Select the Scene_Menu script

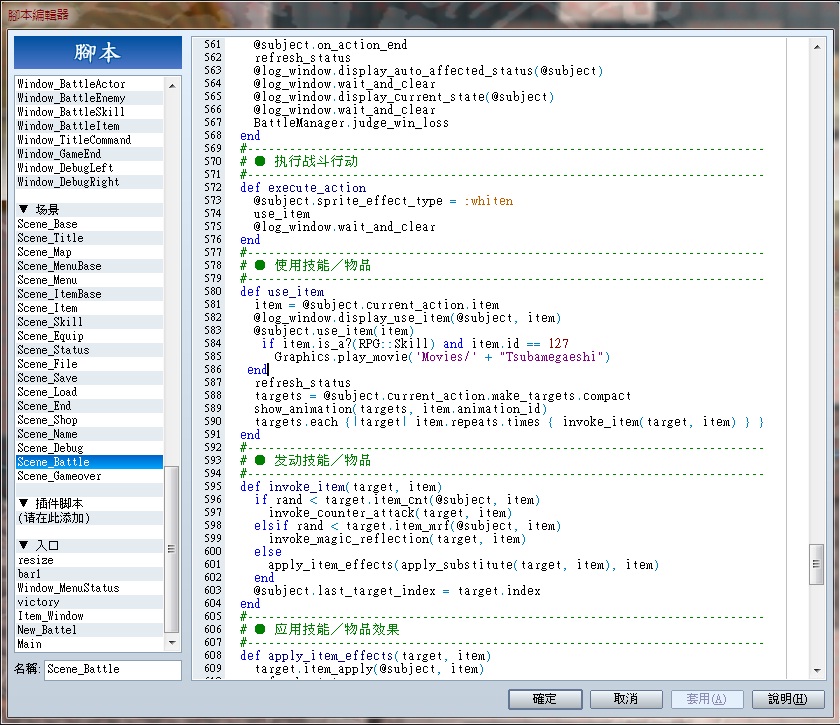click(89, 280)
